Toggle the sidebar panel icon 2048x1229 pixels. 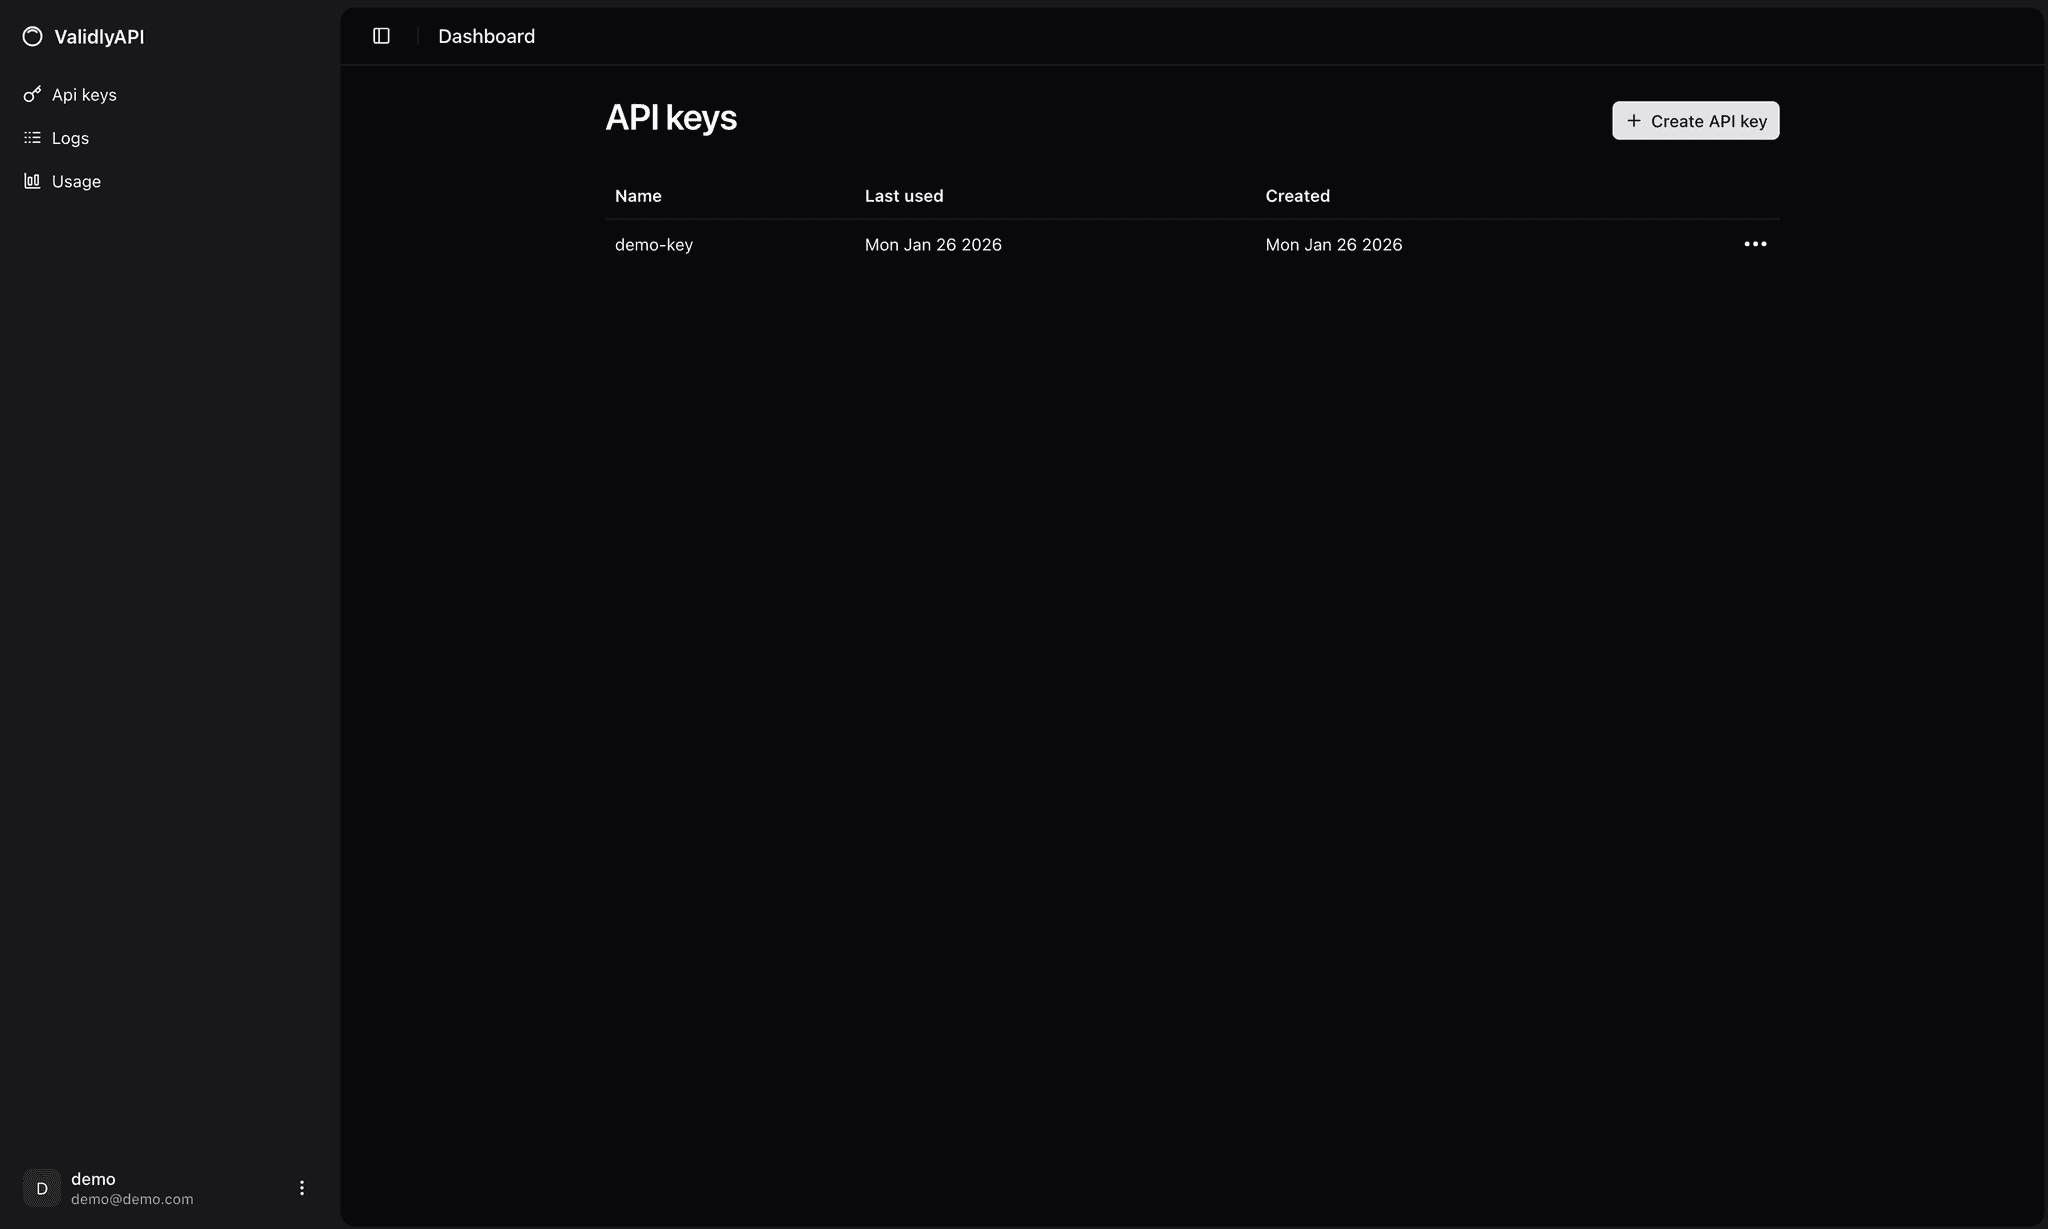(x=381, y=36)
